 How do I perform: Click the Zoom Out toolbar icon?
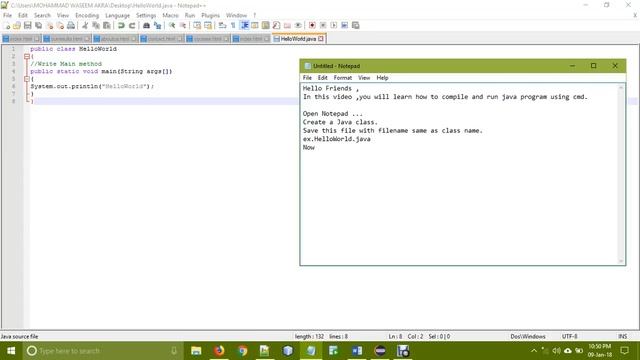pyautogui.click(x=182, y=25)
